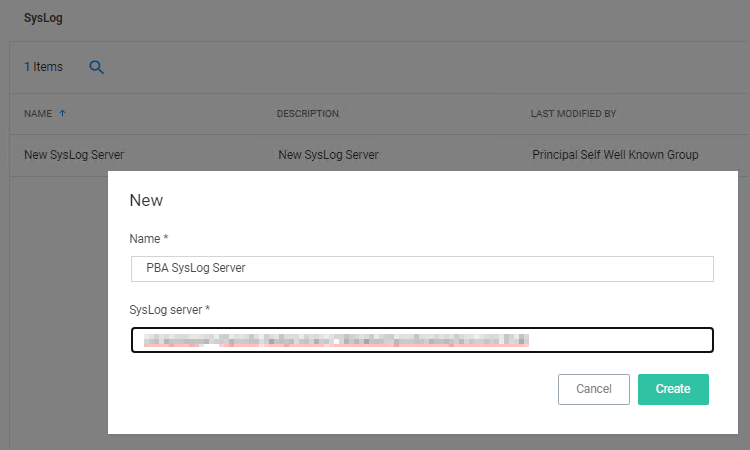This screenshot has height=450, width=750.
Task: Click the sort arrow beside NAME
Action: 63,114
